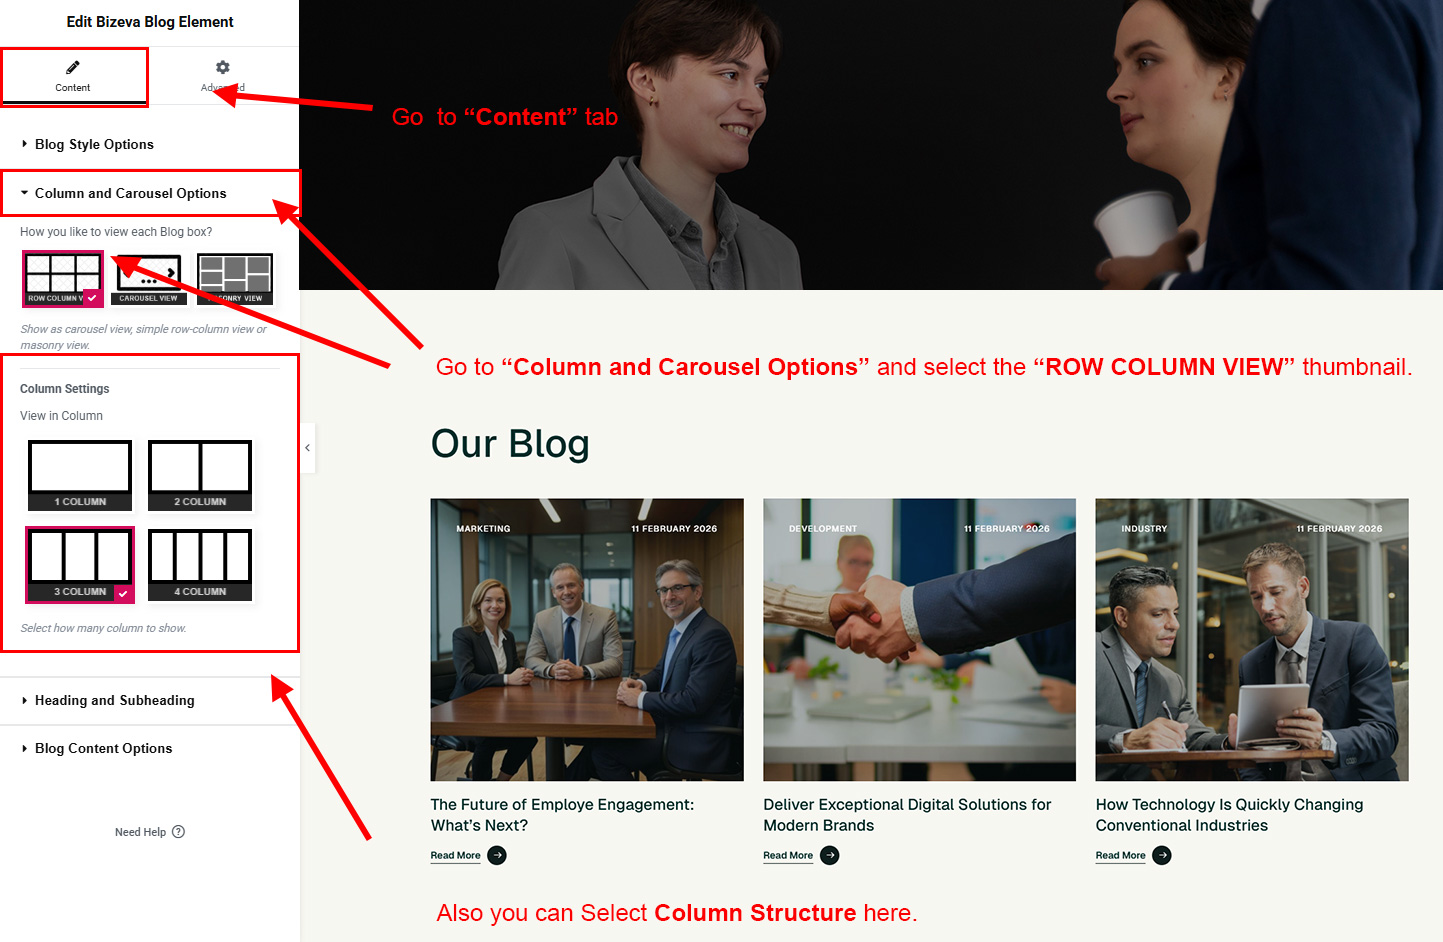Choose the 3 Column layout
The height and width of the screenshot is (942, 1443).
(x=80, y=565)
